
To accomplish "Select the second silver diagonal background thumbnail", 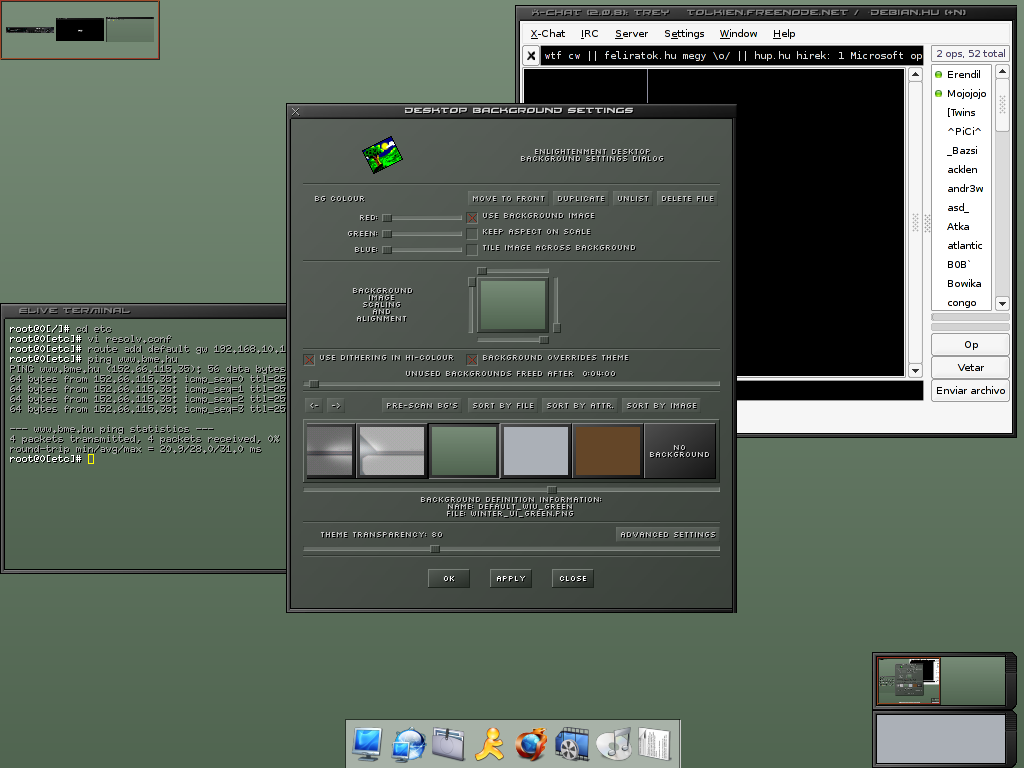I will pyautogui.click(x=392, y=451).
